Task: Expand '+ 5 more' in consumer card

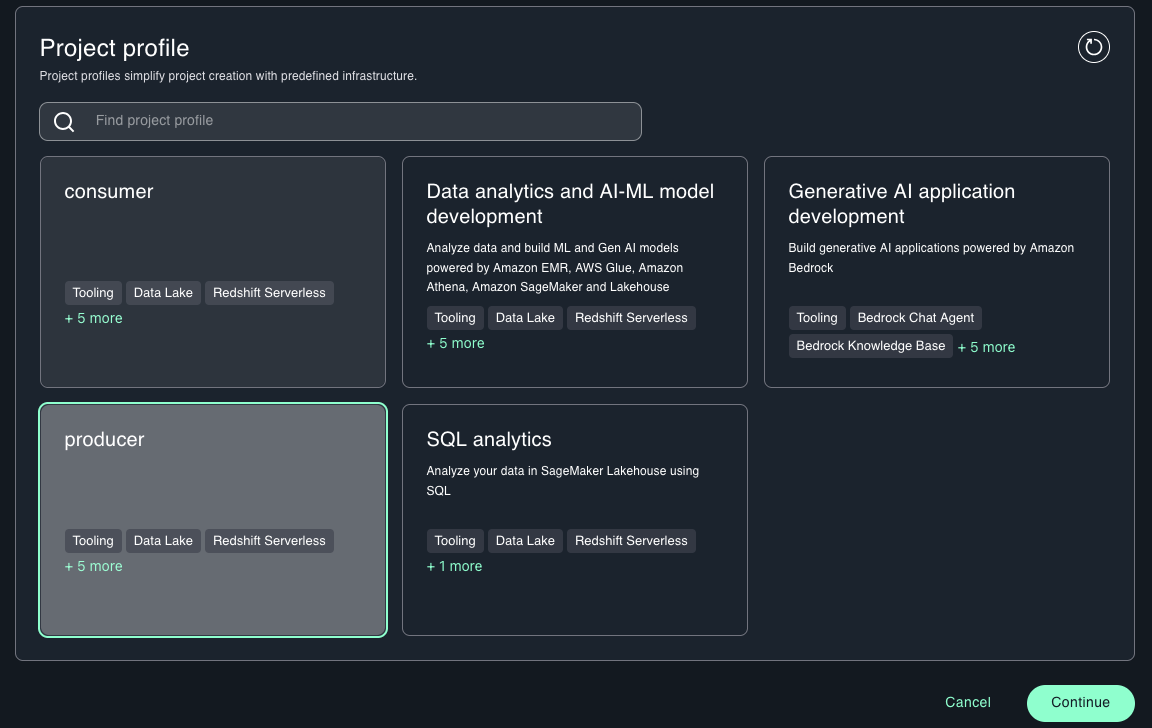Action: [93, 318]
